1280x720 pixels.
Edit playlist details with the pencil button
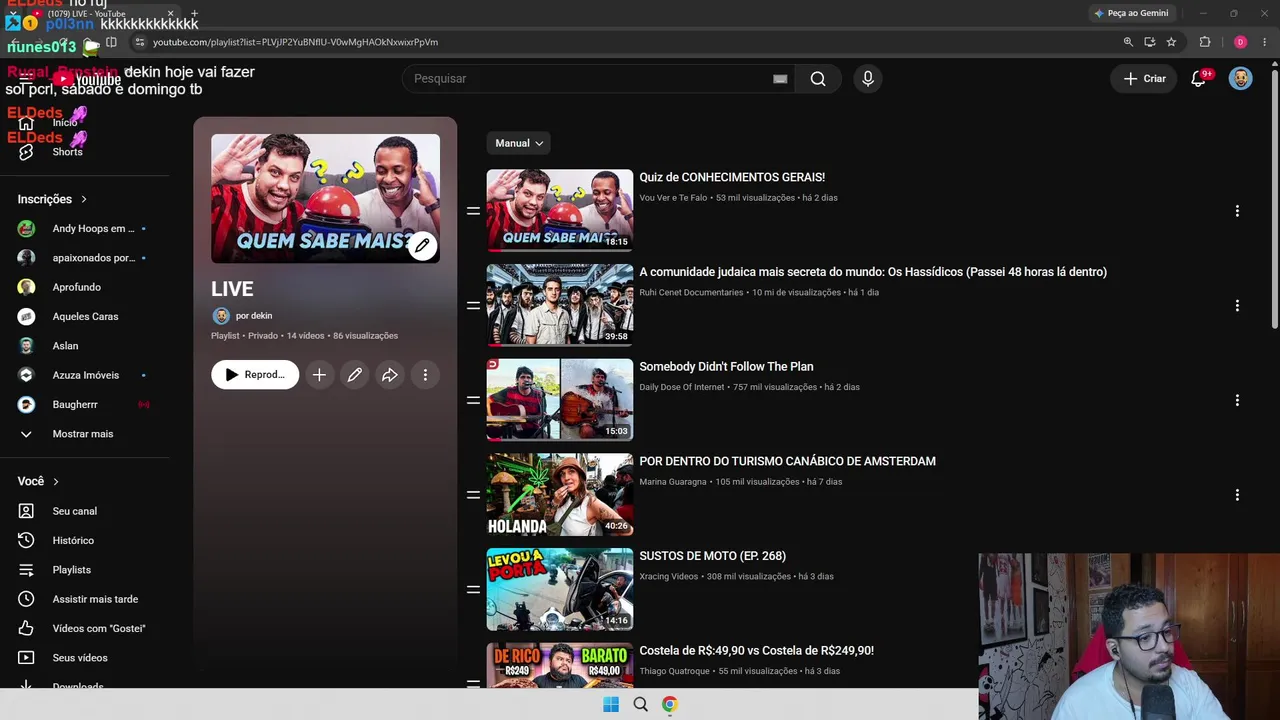pyautogui.click(x=354, y=375)
